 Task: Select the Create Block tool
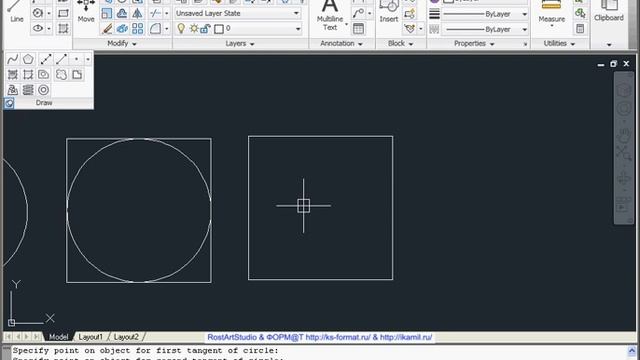point(409,13)
